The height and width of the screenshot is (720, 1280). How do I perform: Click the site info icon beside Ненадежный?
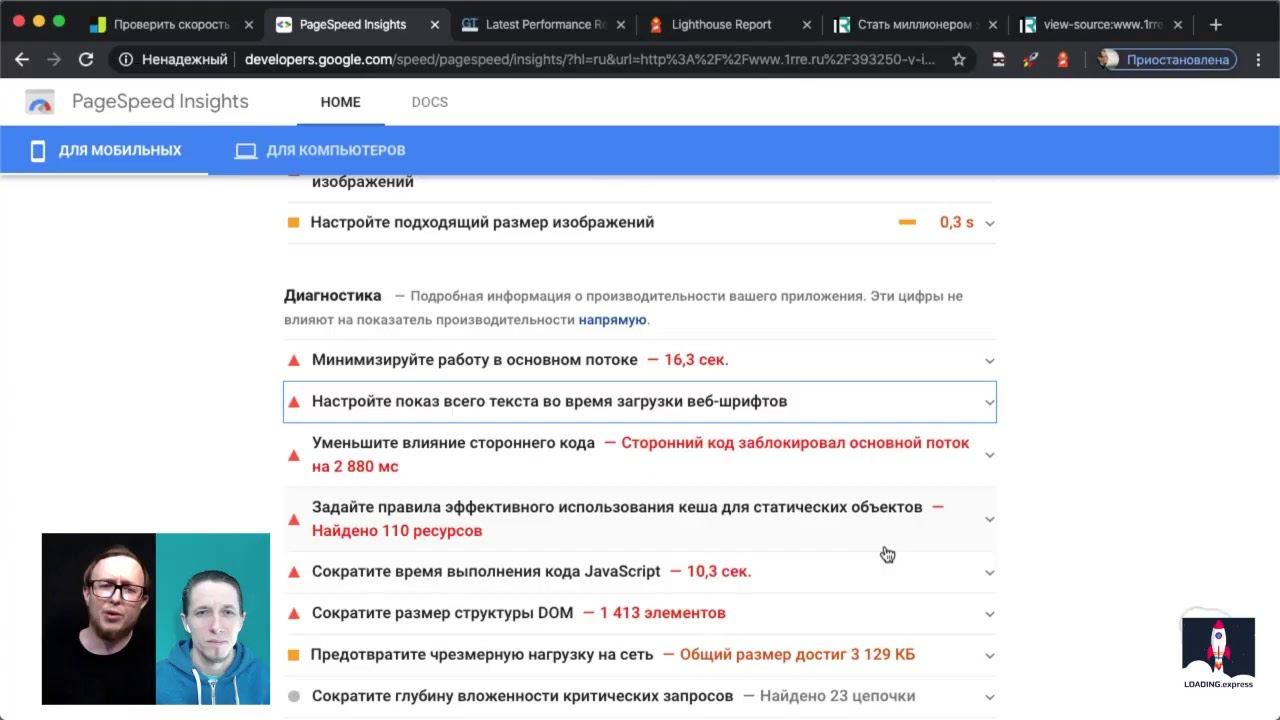[x=126, y=60]
